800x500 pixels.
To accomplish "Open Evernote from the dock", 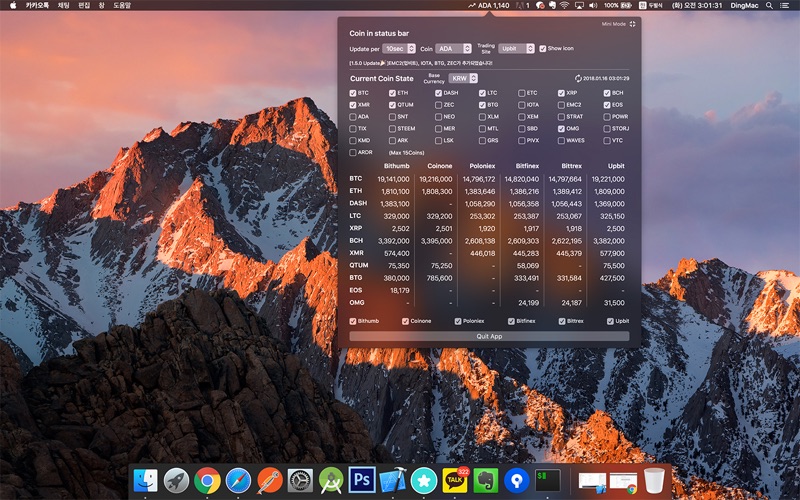I will [x=486, y=480].
